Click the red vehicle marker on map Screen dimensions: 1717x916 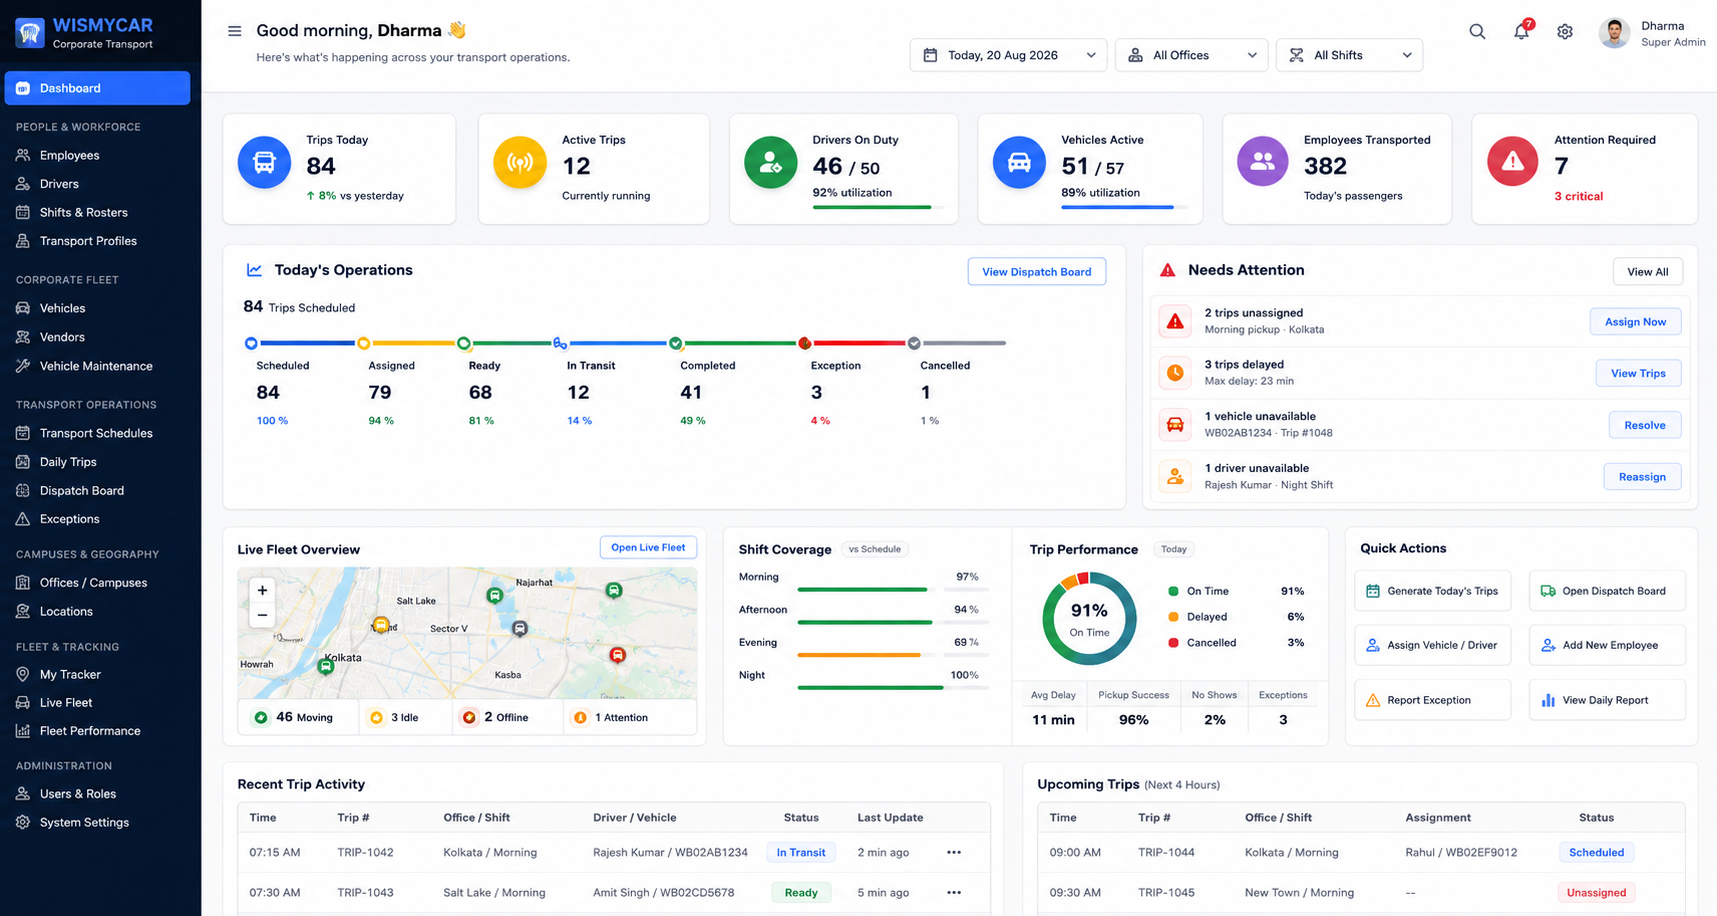618,655
